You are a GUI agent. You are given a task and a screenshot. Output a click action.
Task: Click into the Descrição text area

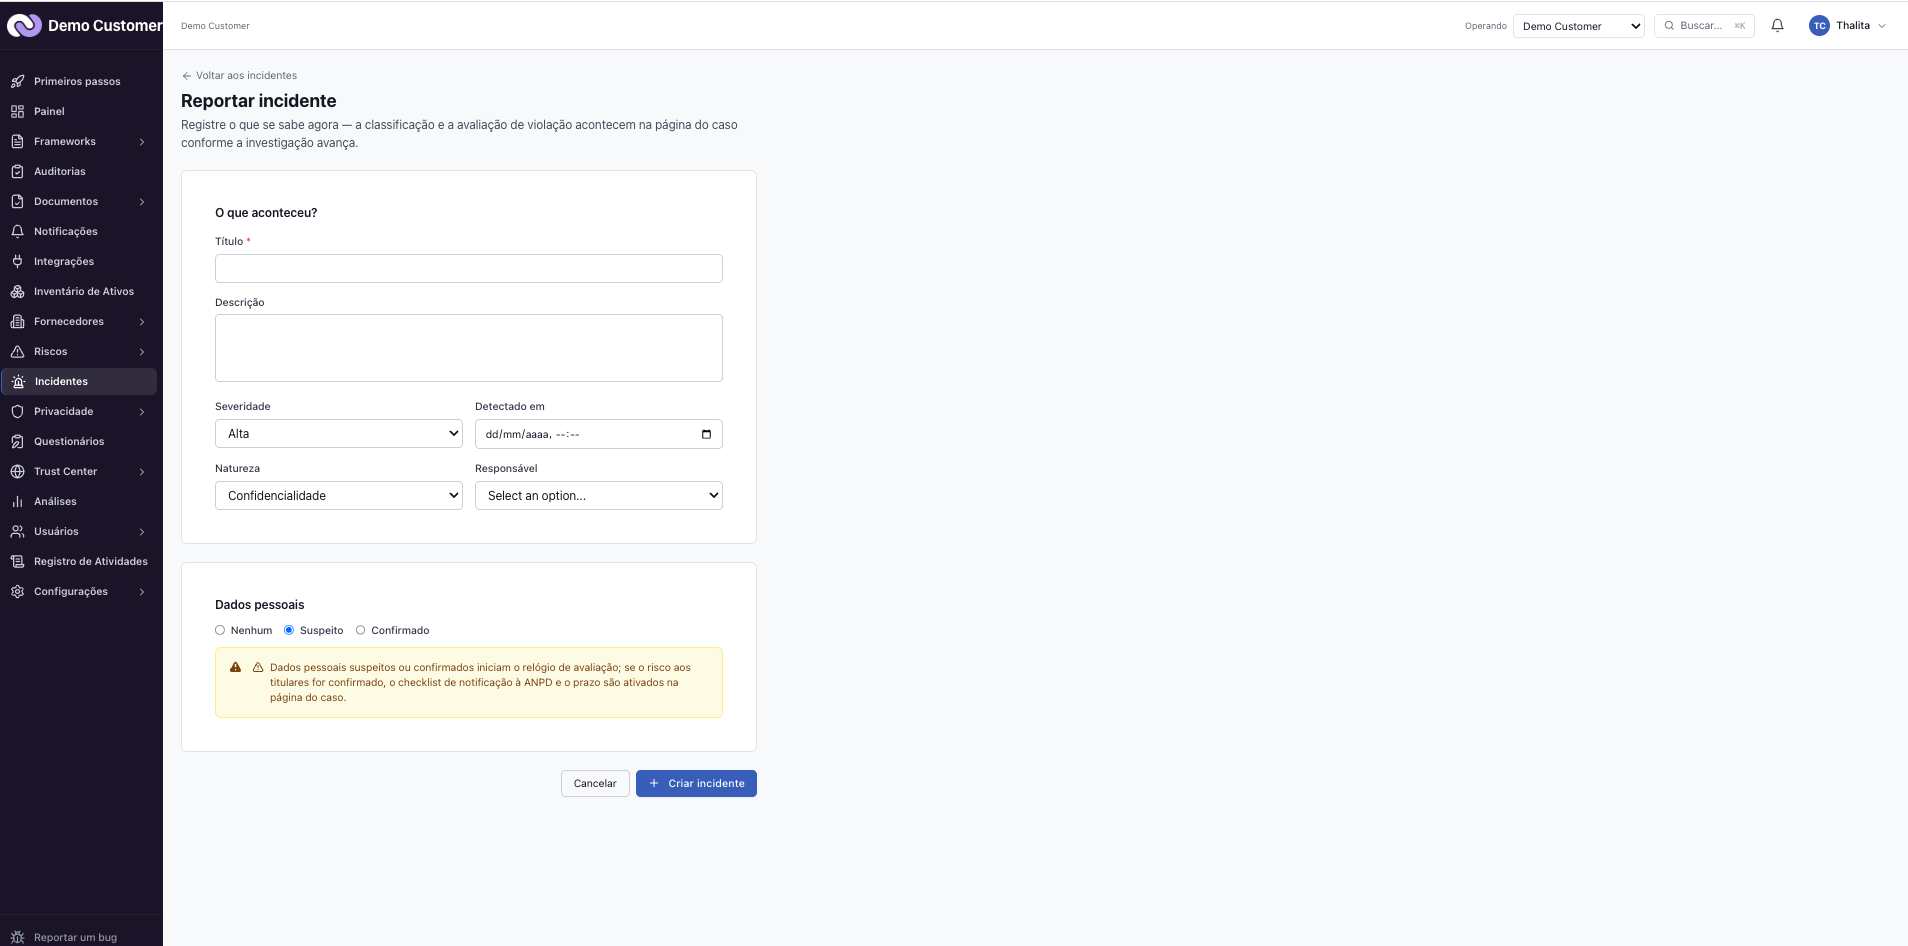(x=469, y=348)
